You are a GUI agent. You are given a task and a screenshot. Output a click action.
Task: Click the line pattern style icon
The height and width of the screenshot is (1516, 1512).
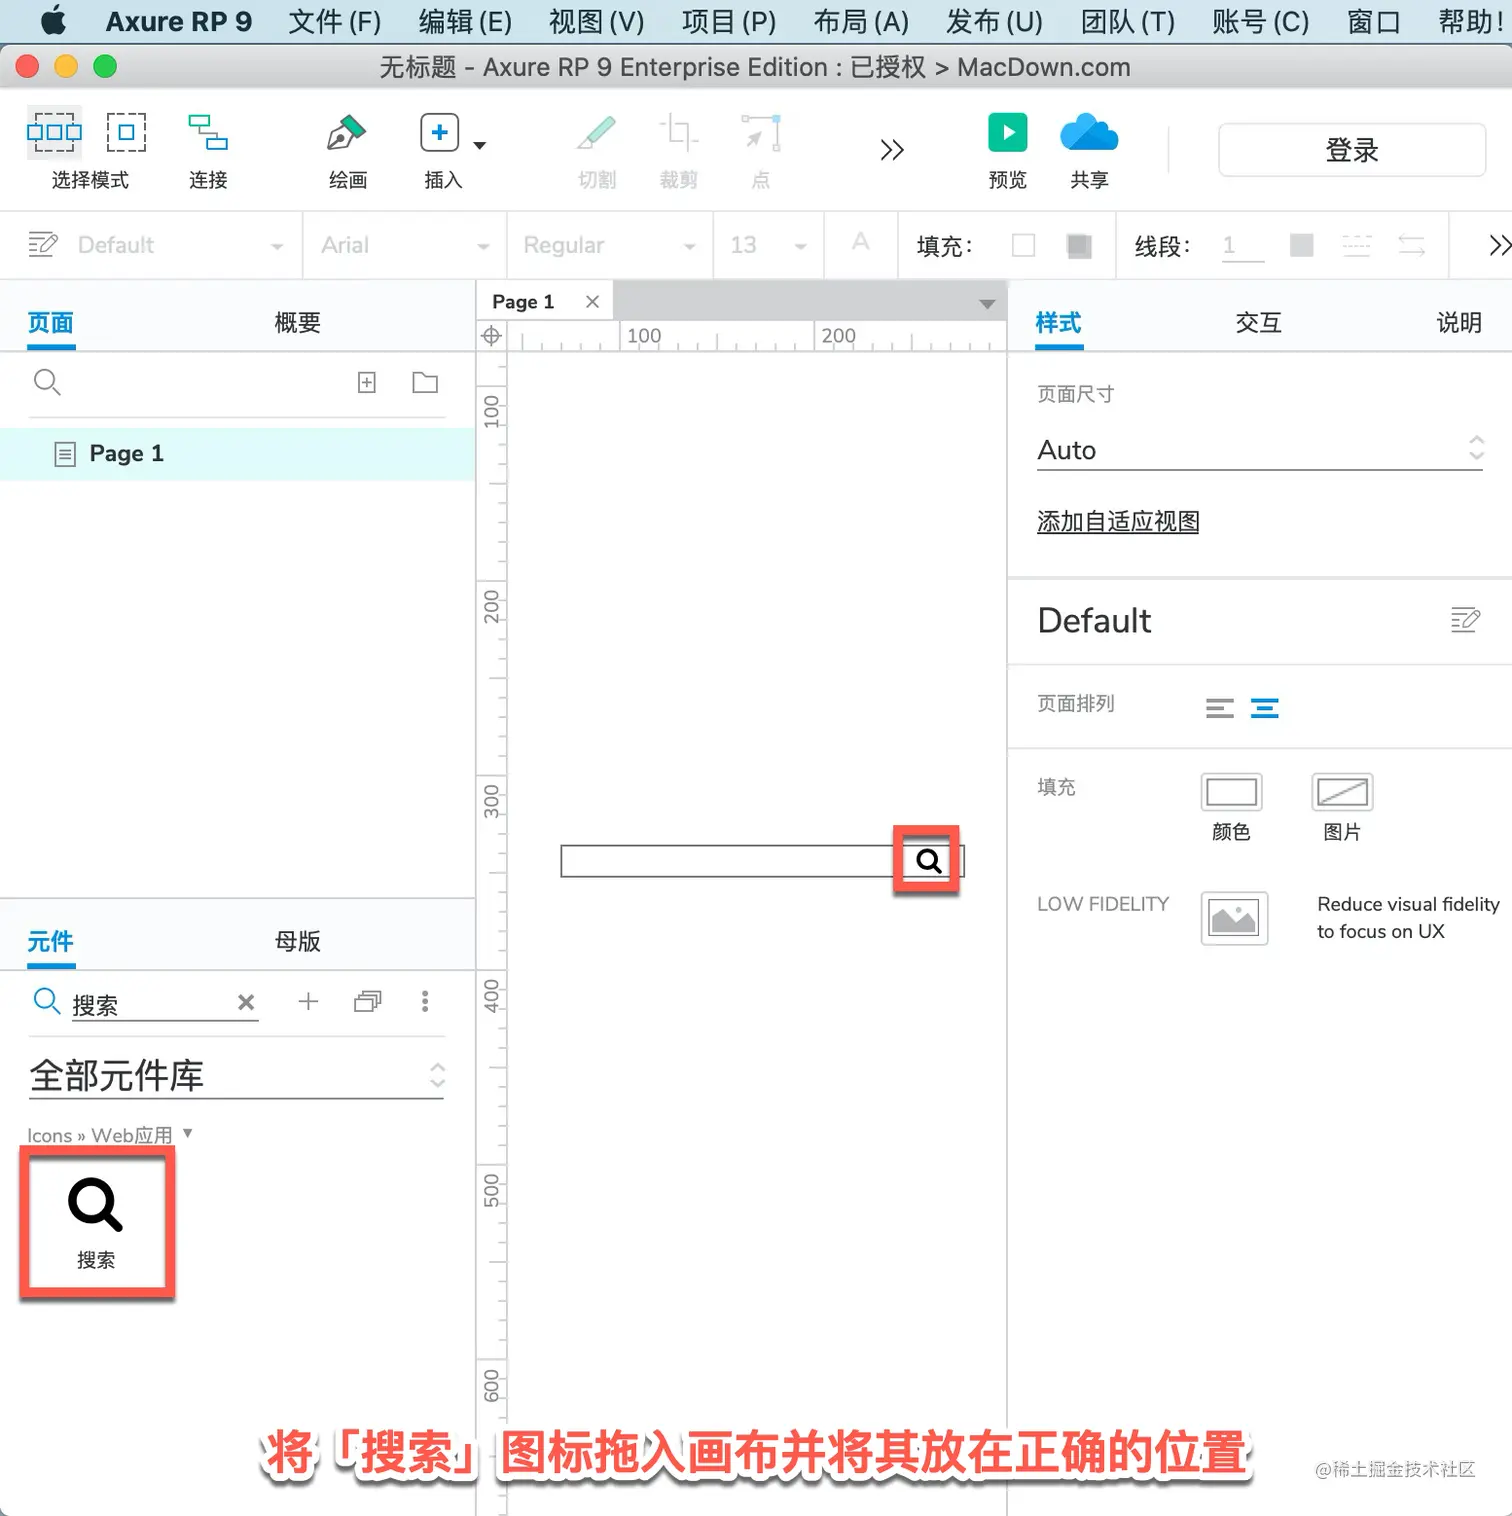pos(1357,245)
